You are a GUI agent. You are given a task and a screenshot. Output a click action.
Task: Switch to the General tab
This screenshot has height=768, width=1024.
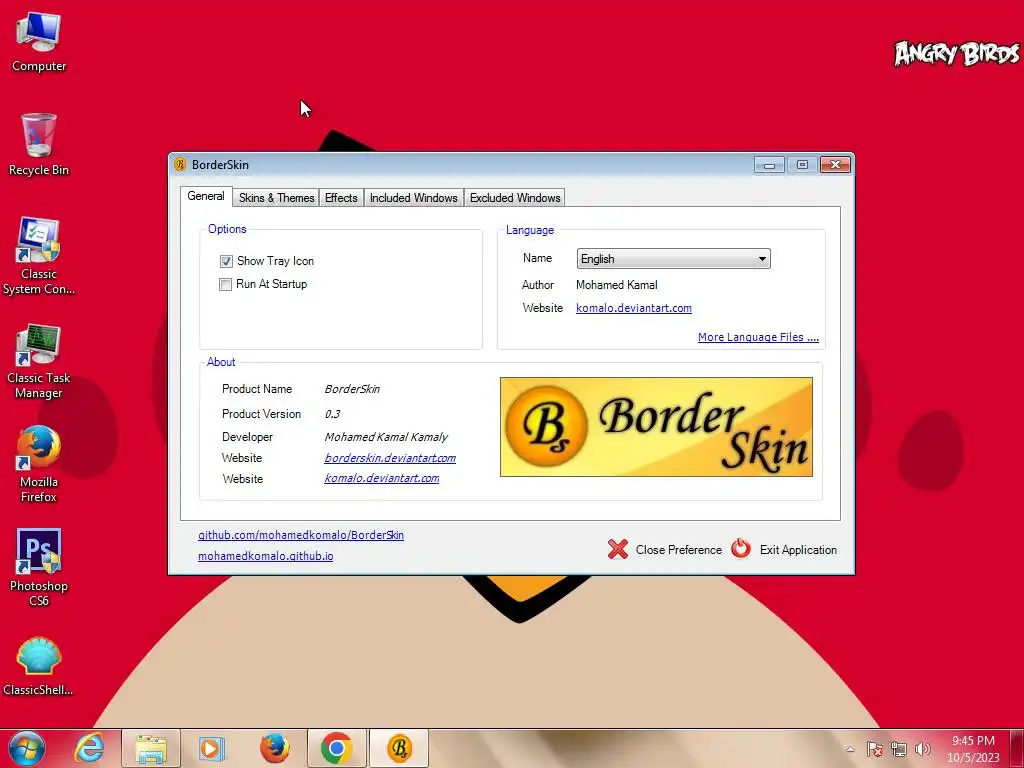(x=206, y=196)
